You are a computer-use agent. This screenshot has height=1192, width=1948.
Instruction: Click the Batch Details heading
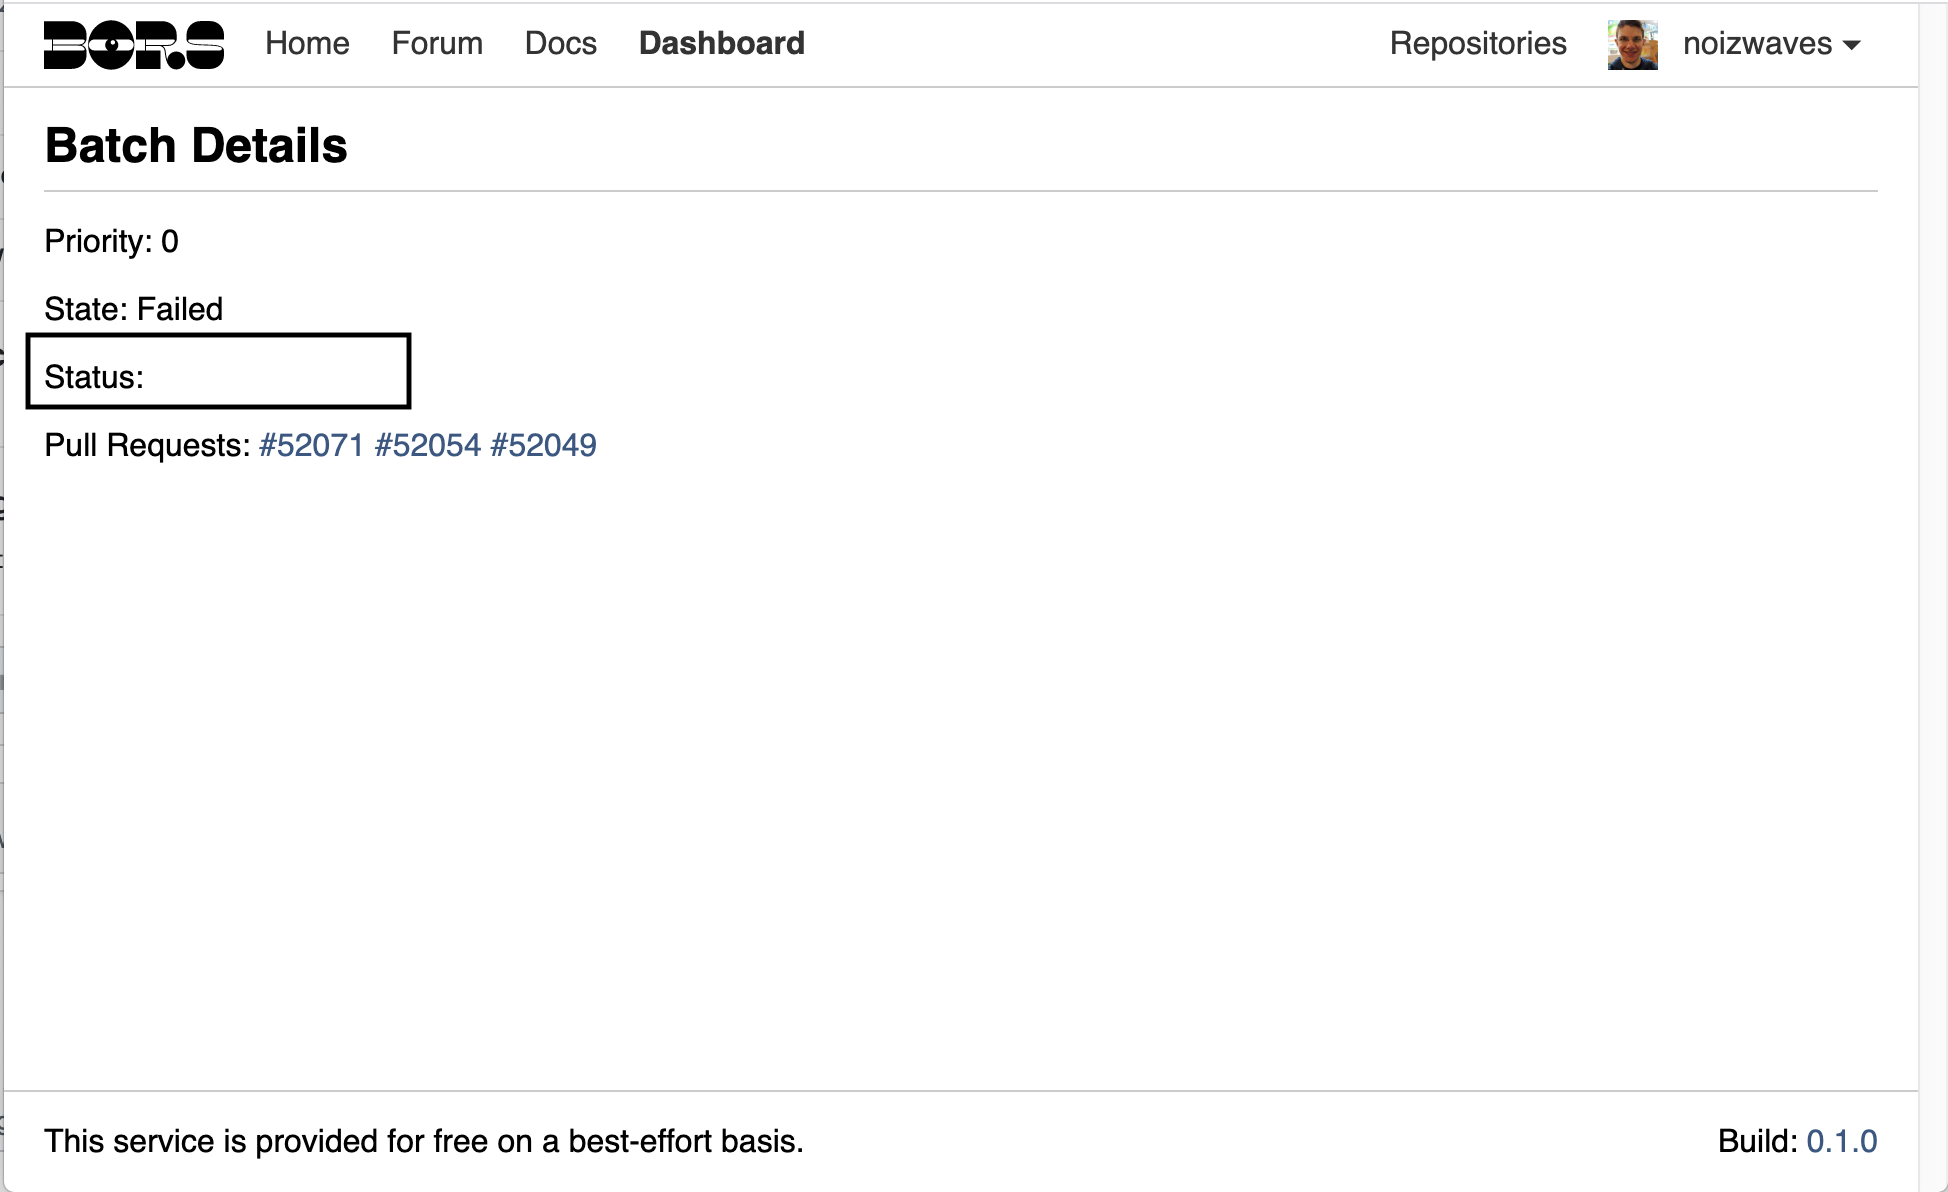click(196, 146)
